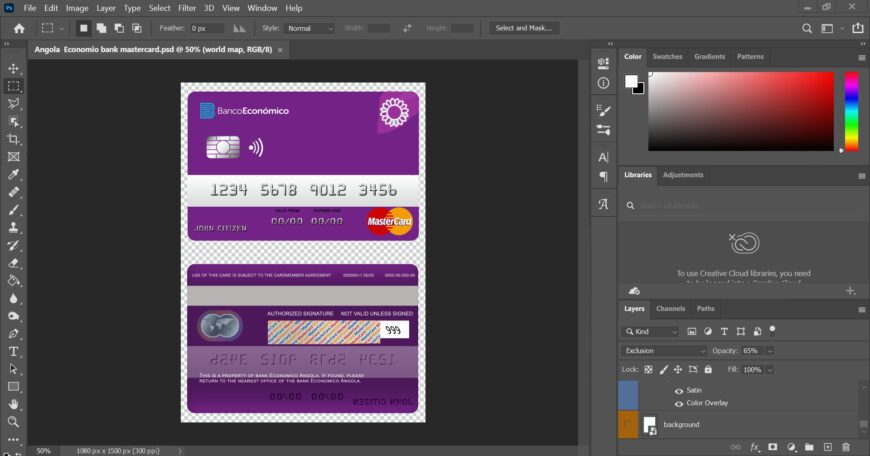This screenshot has width=870, height=456.
Task: Switch to the Adjustments tab
Action: pyautogui.click(x=682, y=175)
